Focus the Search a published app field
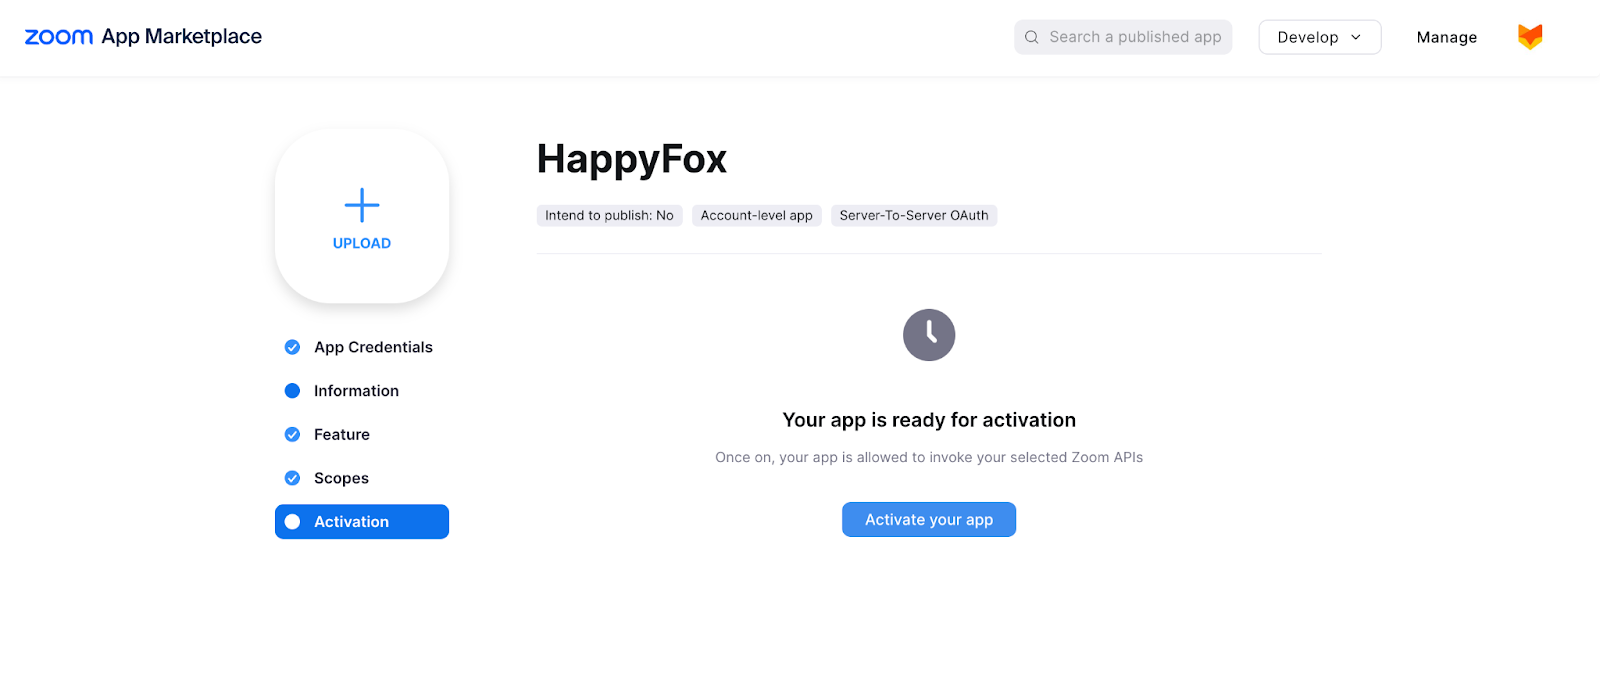1600x684 pixels. click(x=1123, y=37)
